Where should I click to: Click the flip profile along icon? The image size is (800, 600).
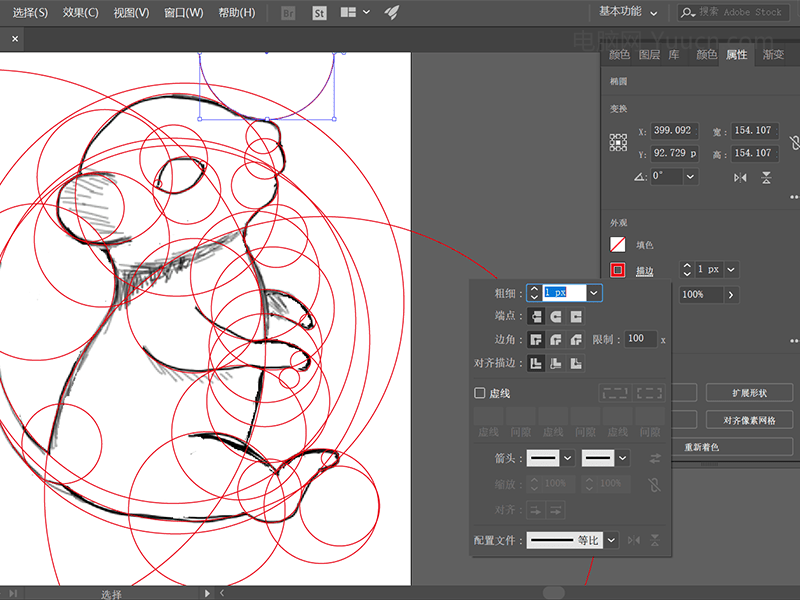[x=634, y=540]
